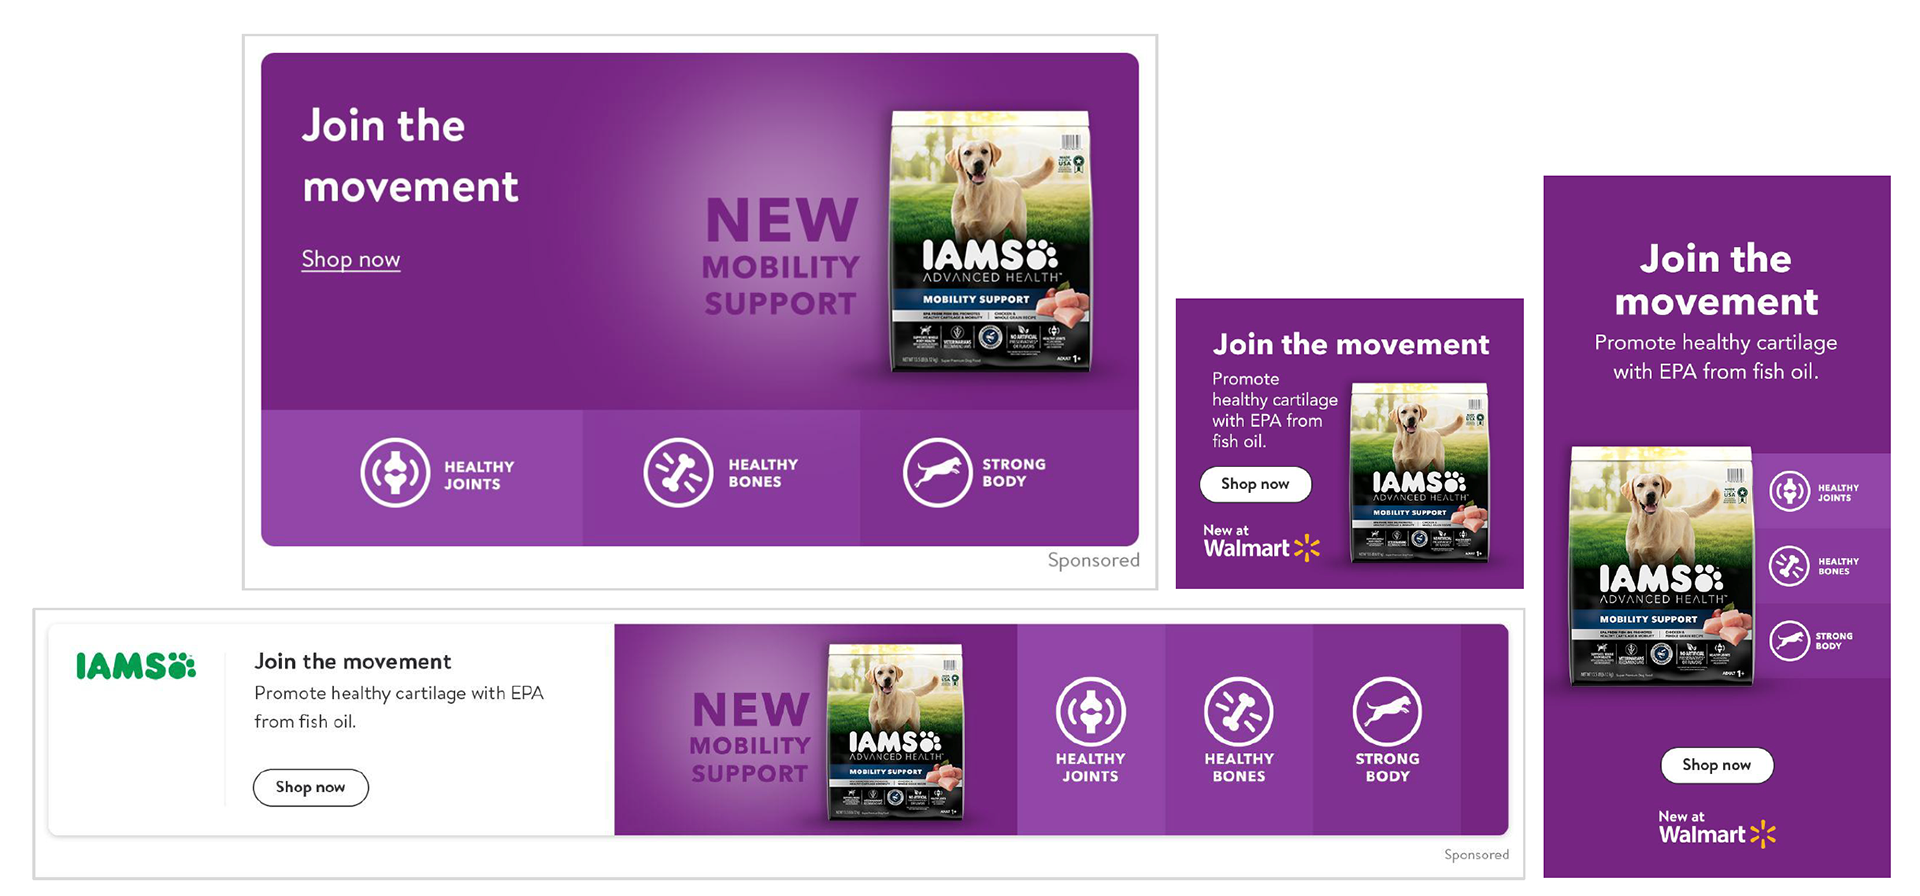The image size is (1920, 896).
Task: Click the IAMS bag in large banner
Action: 991,241
